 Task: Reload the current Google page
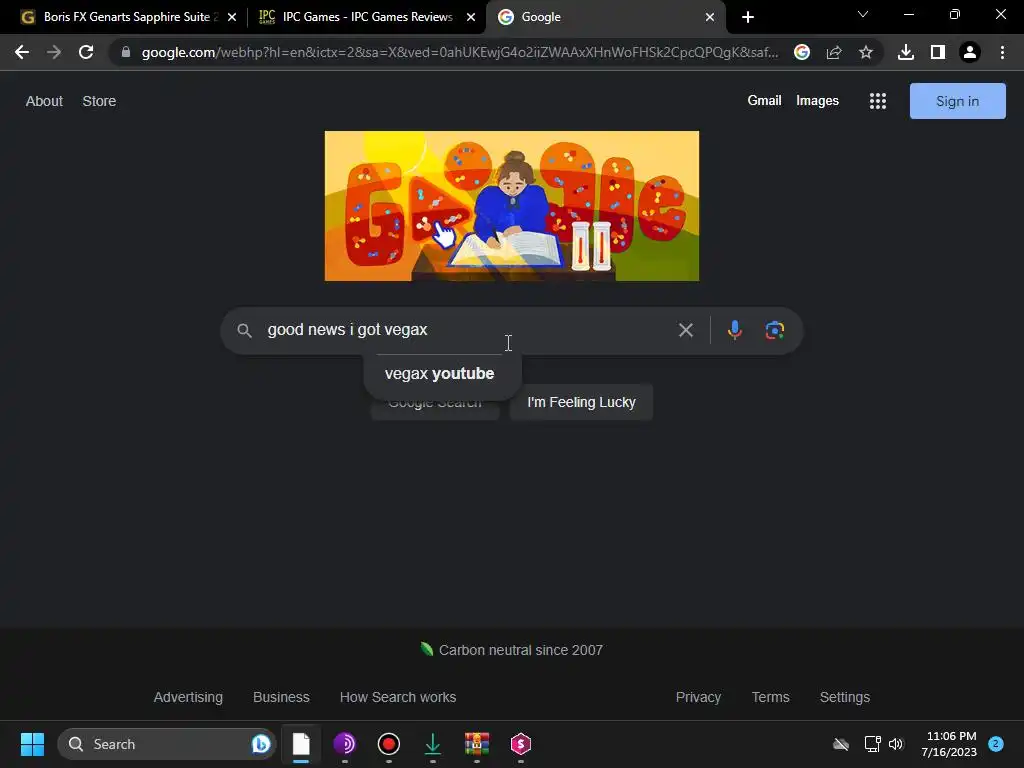(x=86, y=52)
